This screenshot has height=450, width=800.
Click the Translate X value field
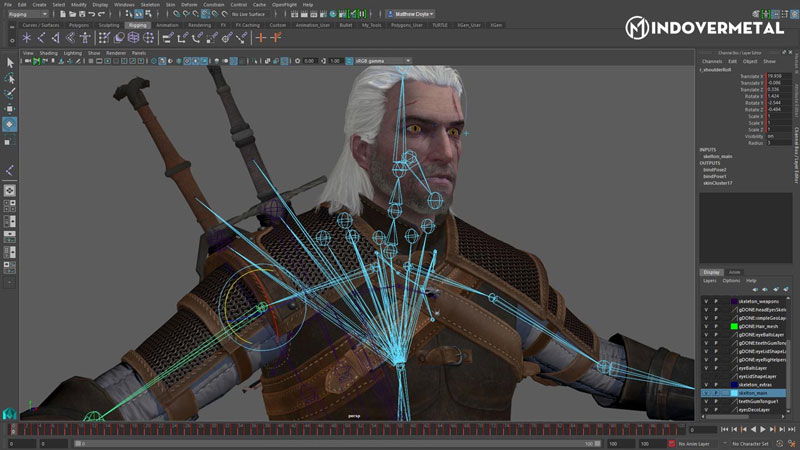coord(779,76)
